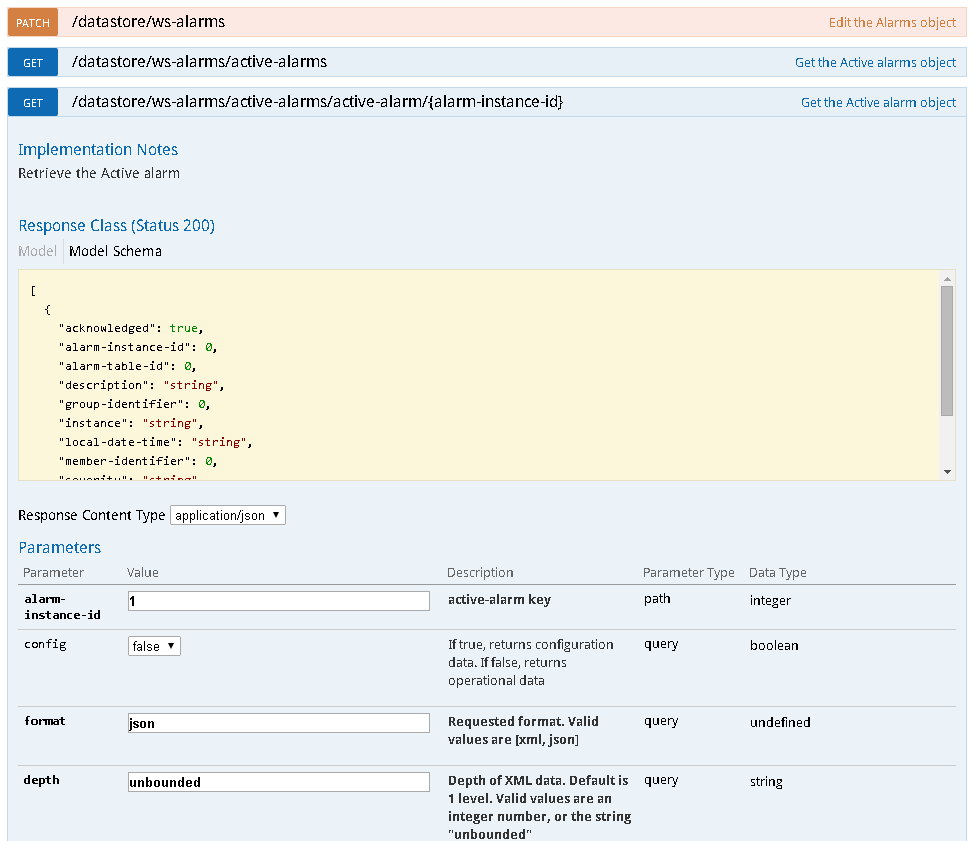The height and width of the screenshot is (841, 974).
Task: Expand the /datastore/ws-alarms/active-alarms endpoint
Action: pos(199,62)
